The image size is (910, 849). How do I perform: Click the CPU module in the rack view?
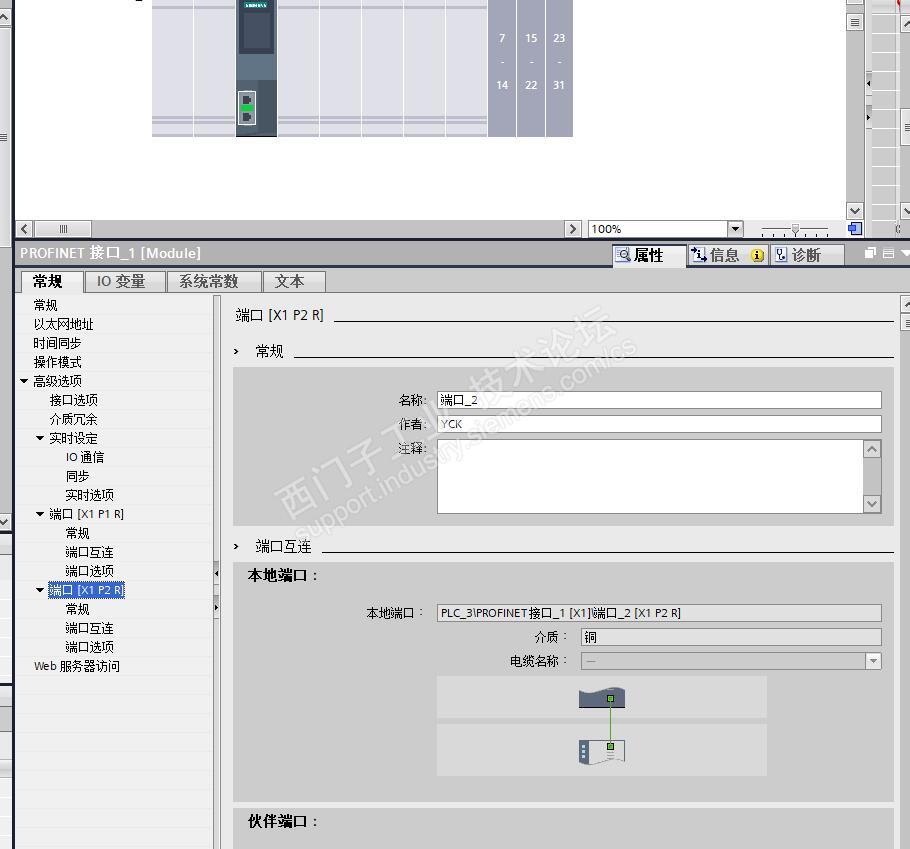257,68
